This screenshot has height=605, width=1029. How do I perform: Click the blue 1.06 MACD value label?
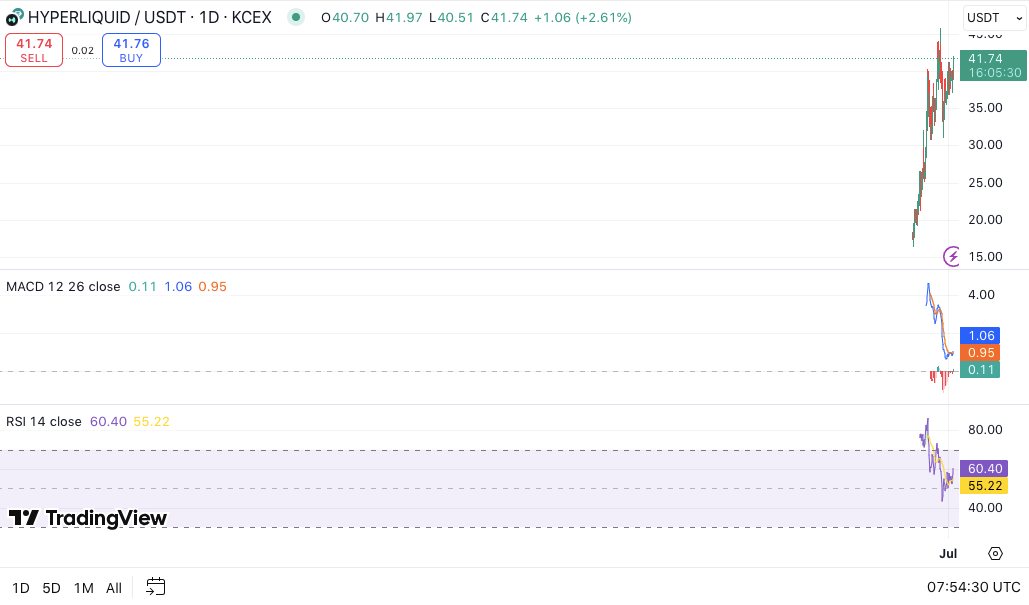point(980,335)
